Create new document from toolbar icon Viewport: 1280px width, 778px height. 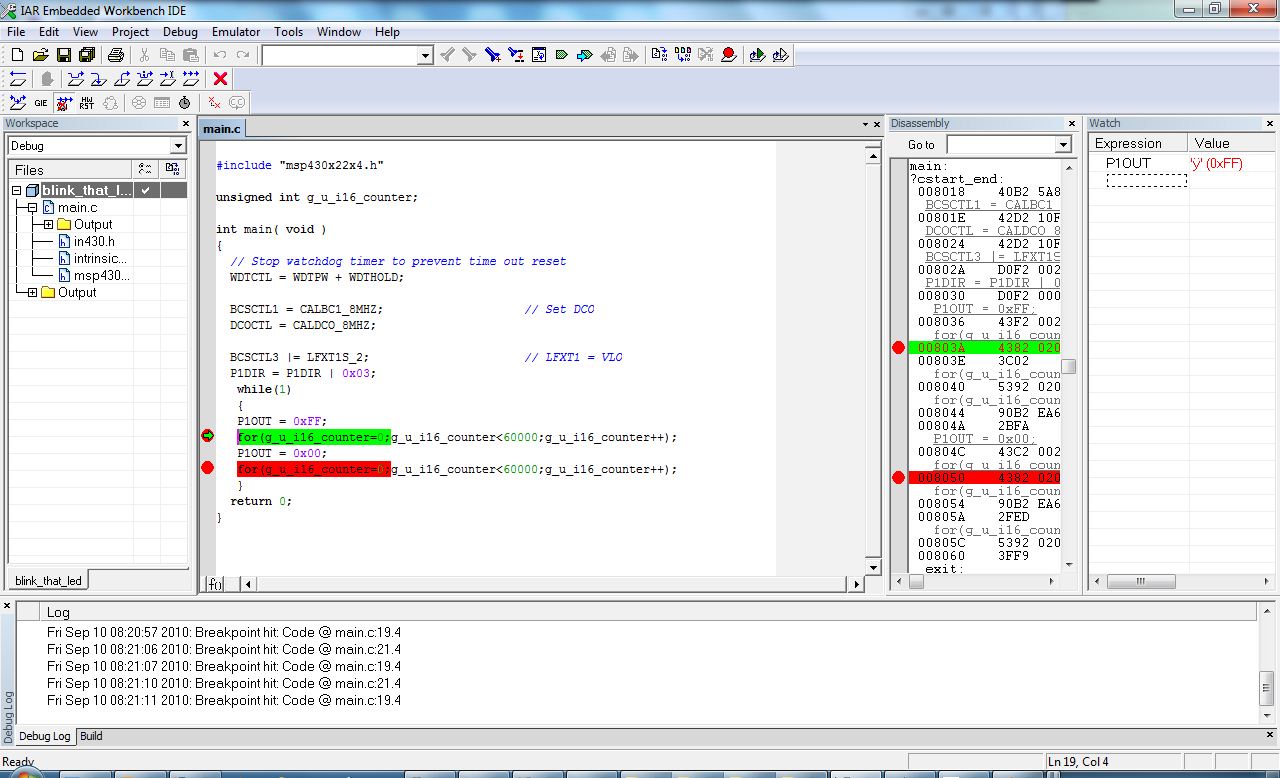[17, 55]
